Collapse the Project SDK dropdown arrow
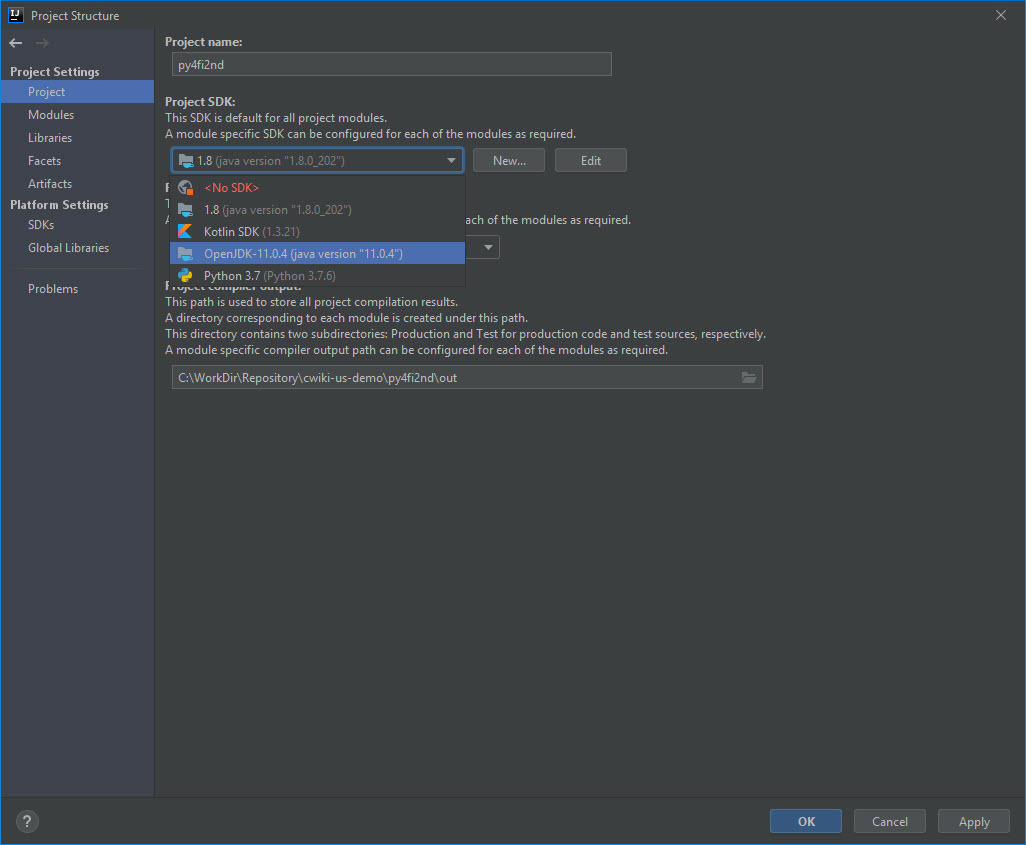 pyautogui.click(x=451, y=160)
